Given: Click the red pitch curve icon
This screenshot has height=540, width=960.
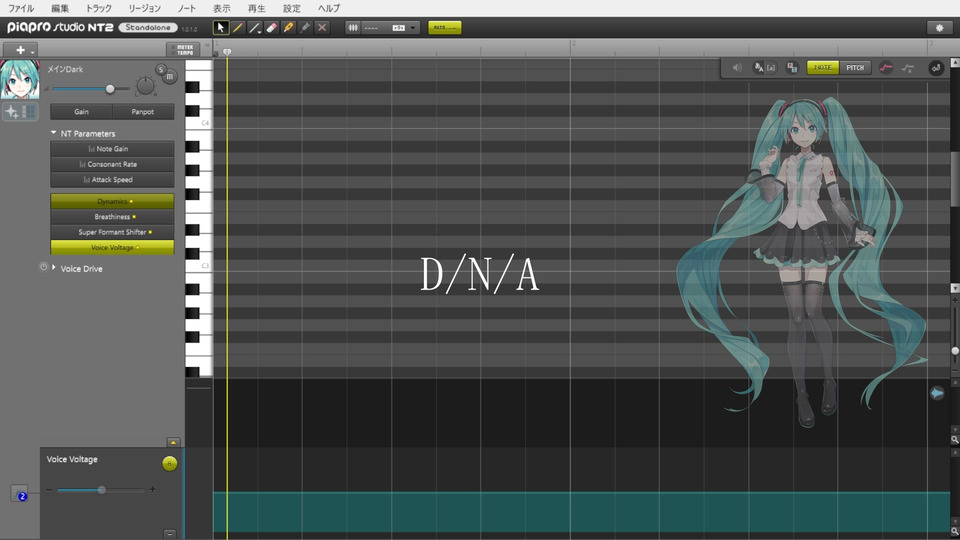Looking at the screenshot, I should point(886,67).
